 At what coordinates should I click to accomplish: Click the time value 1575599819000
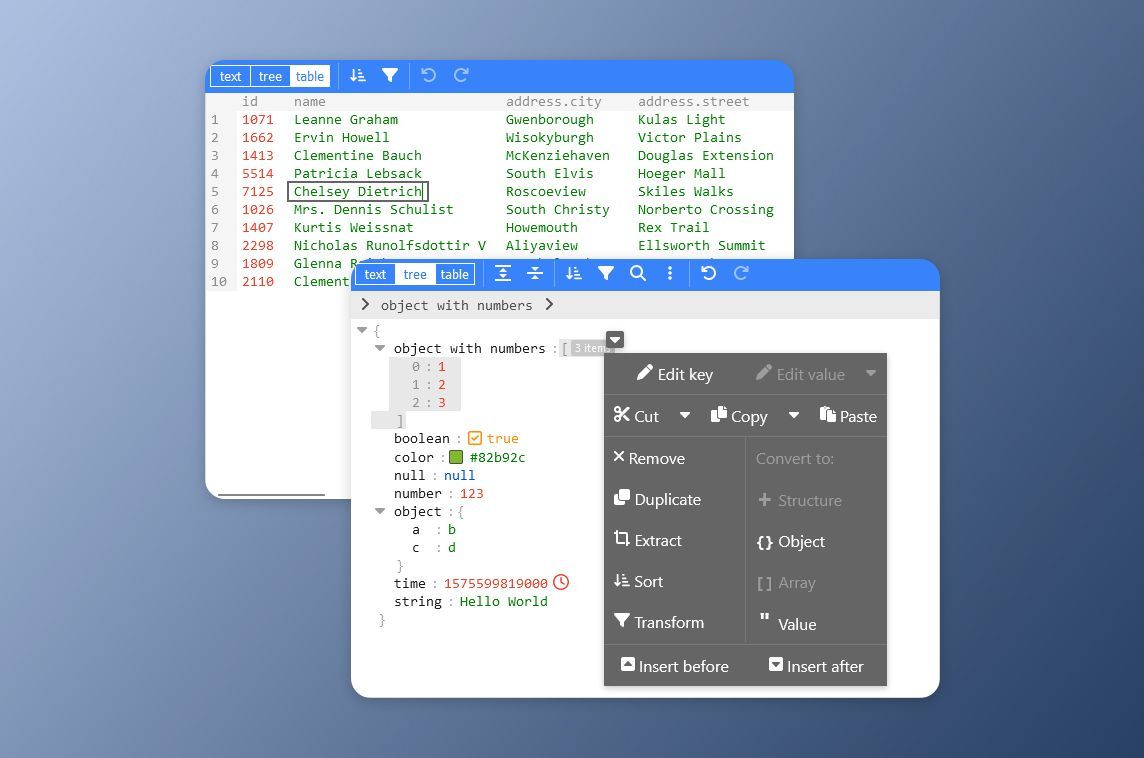click(495, 583)
